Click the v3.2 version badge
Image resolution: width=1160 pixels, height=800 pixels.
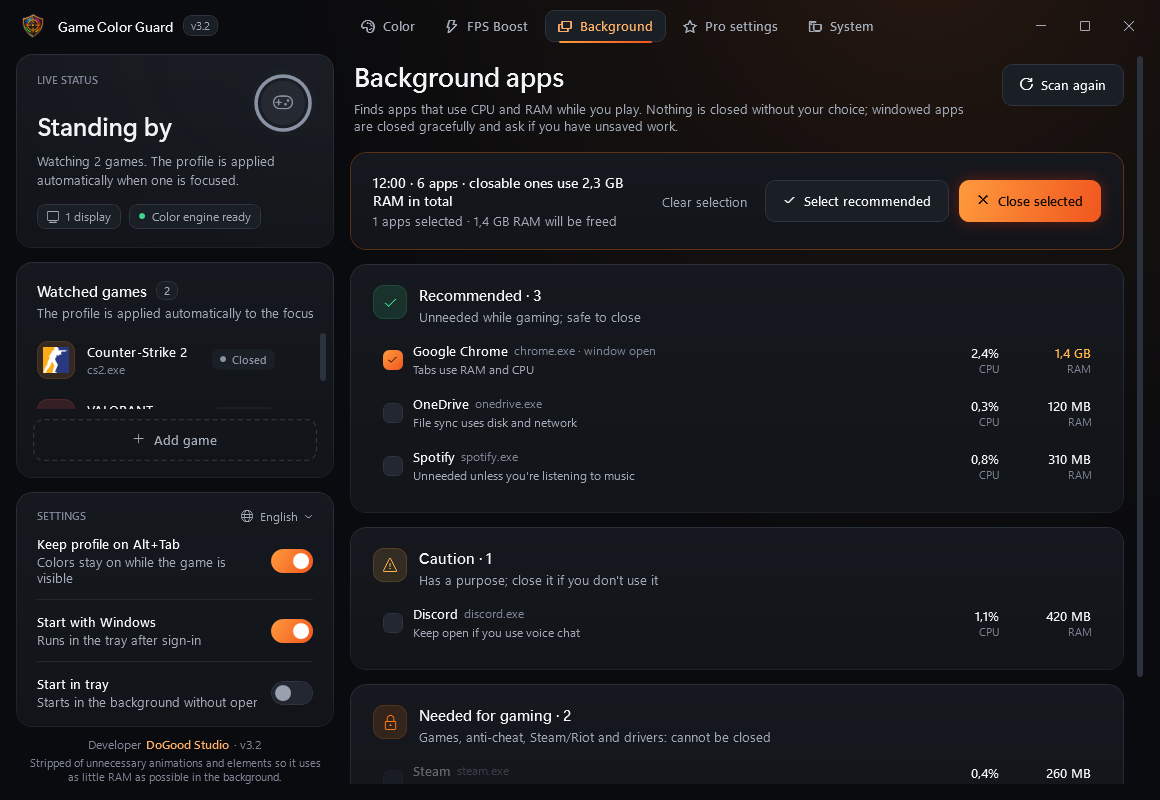click(200, 26)
